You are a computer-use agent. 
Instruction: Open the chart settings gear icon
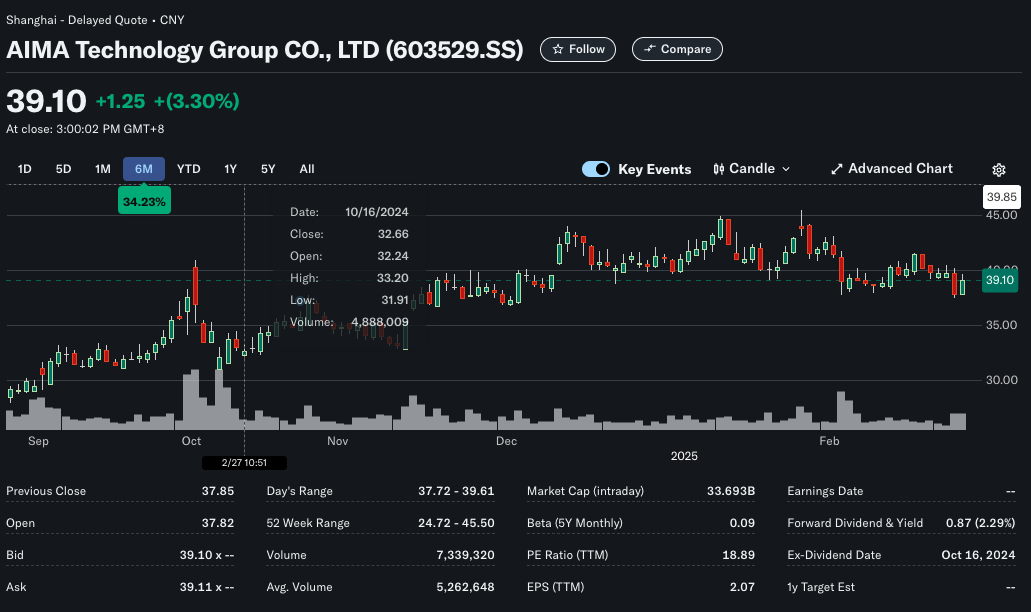pos(999,170)
